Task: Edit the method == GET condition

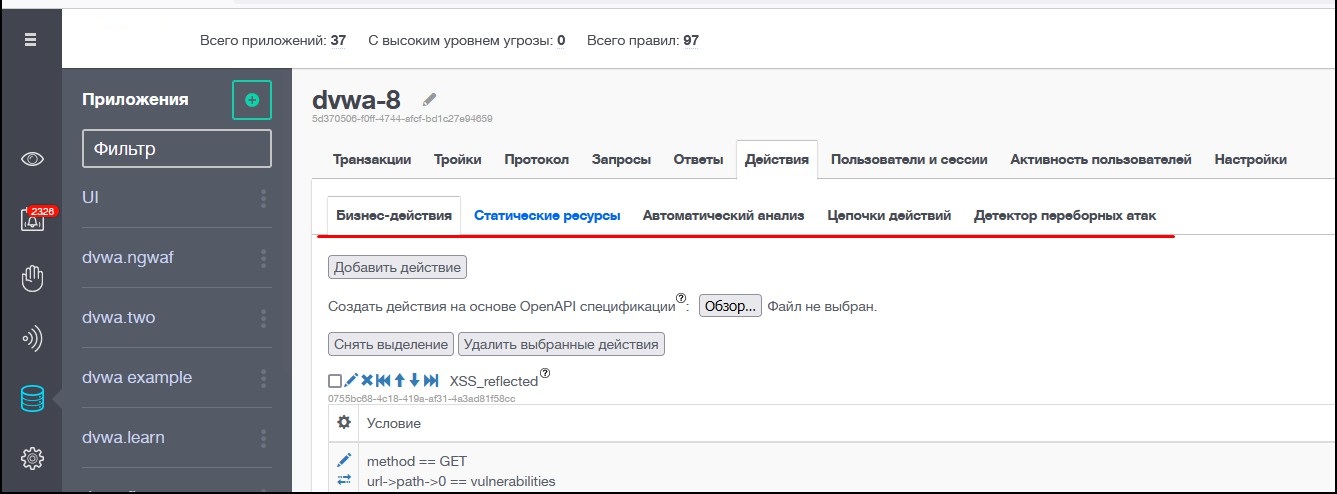Action: 344,460
